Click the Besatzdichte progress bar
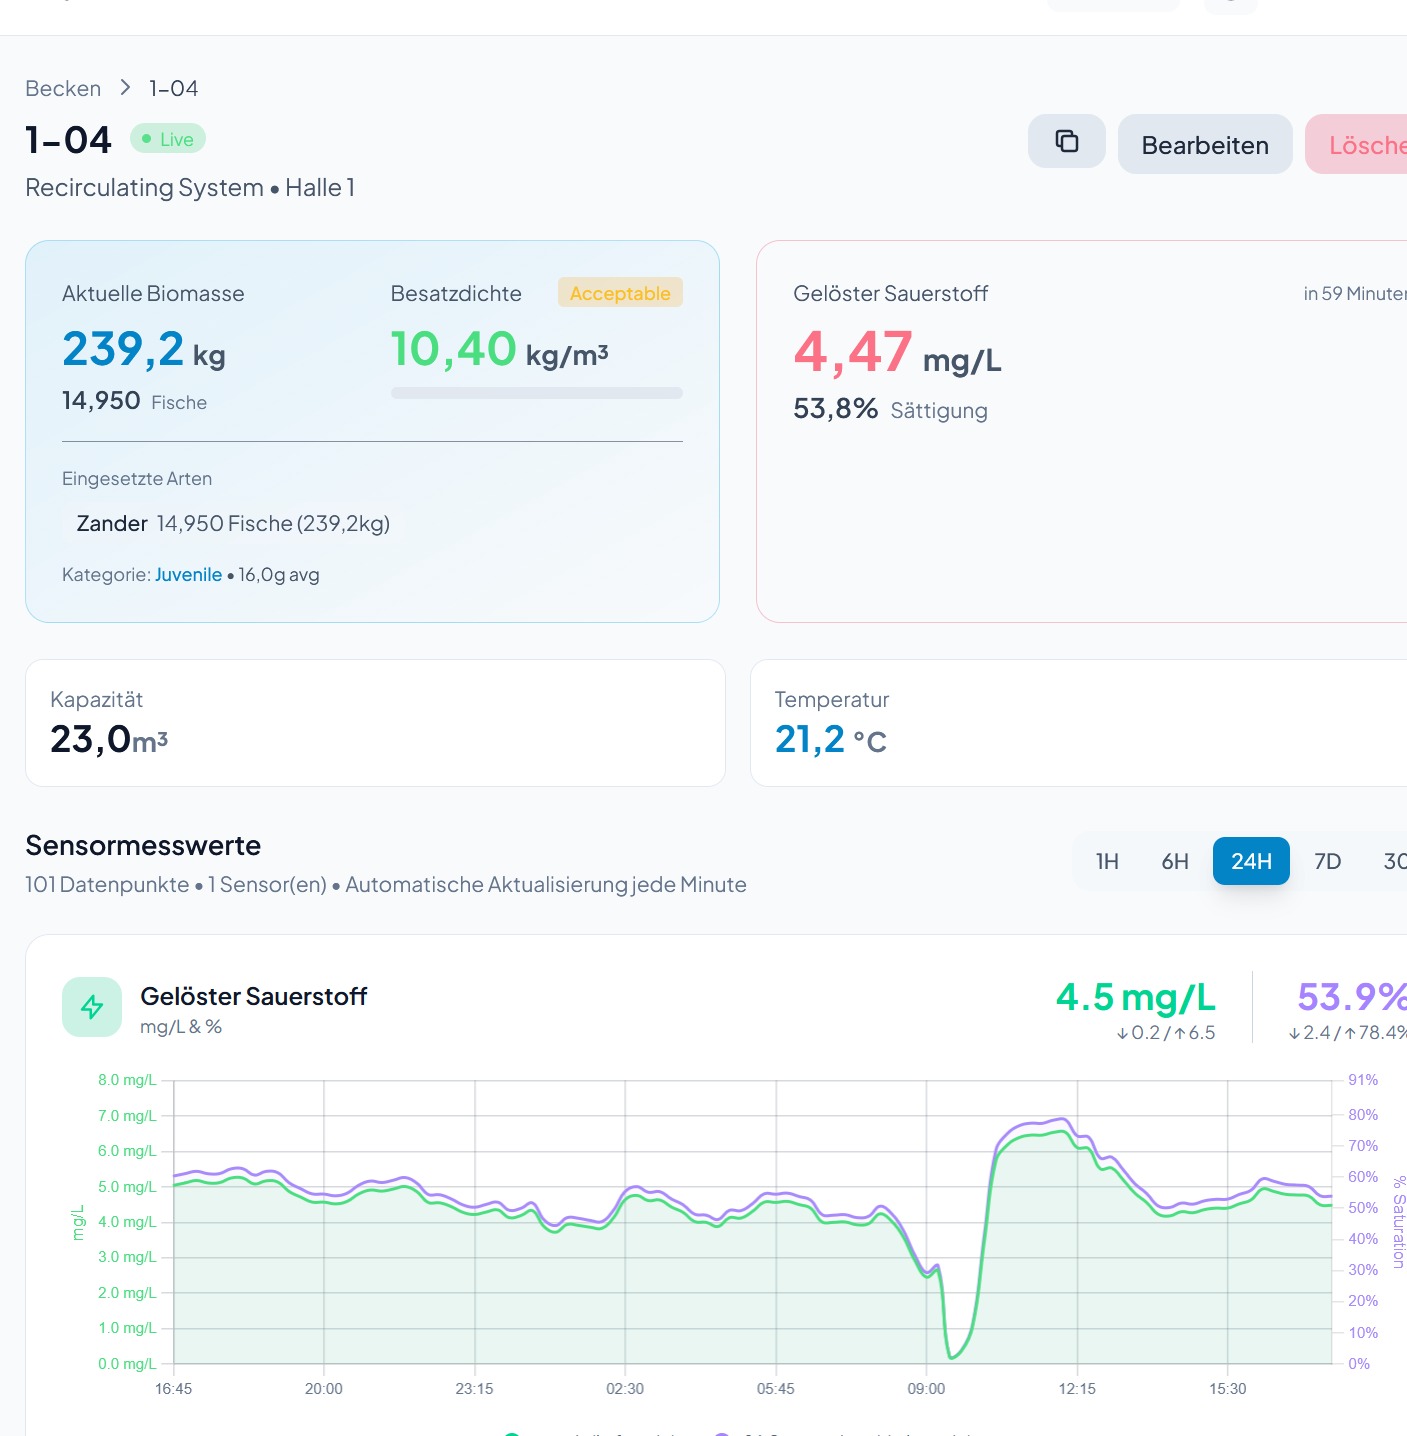Screen dimensions: 1407x1436 [x=536, y=393]
